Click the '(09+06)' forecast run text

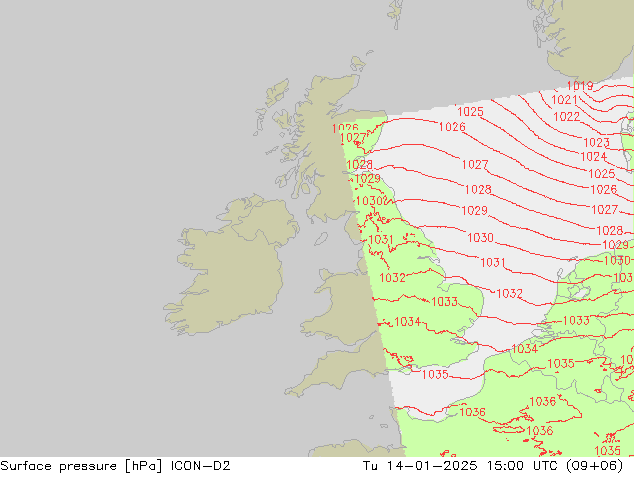[x=594, y=466]
